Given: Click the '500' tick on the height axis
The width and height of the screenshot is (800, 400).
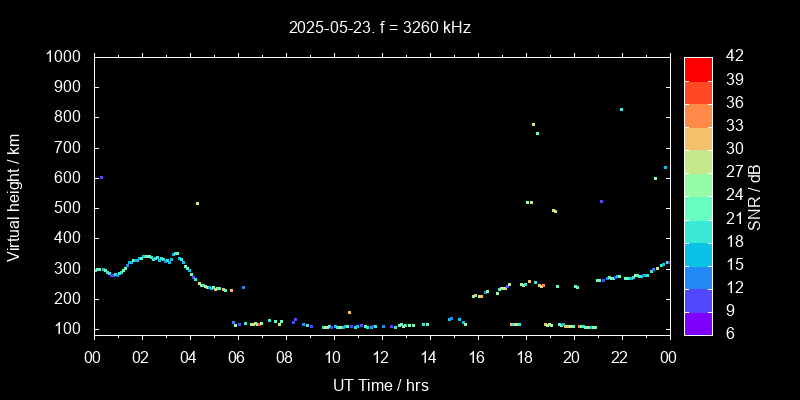Looking at the screenshot, I should [x=70, y=208].
